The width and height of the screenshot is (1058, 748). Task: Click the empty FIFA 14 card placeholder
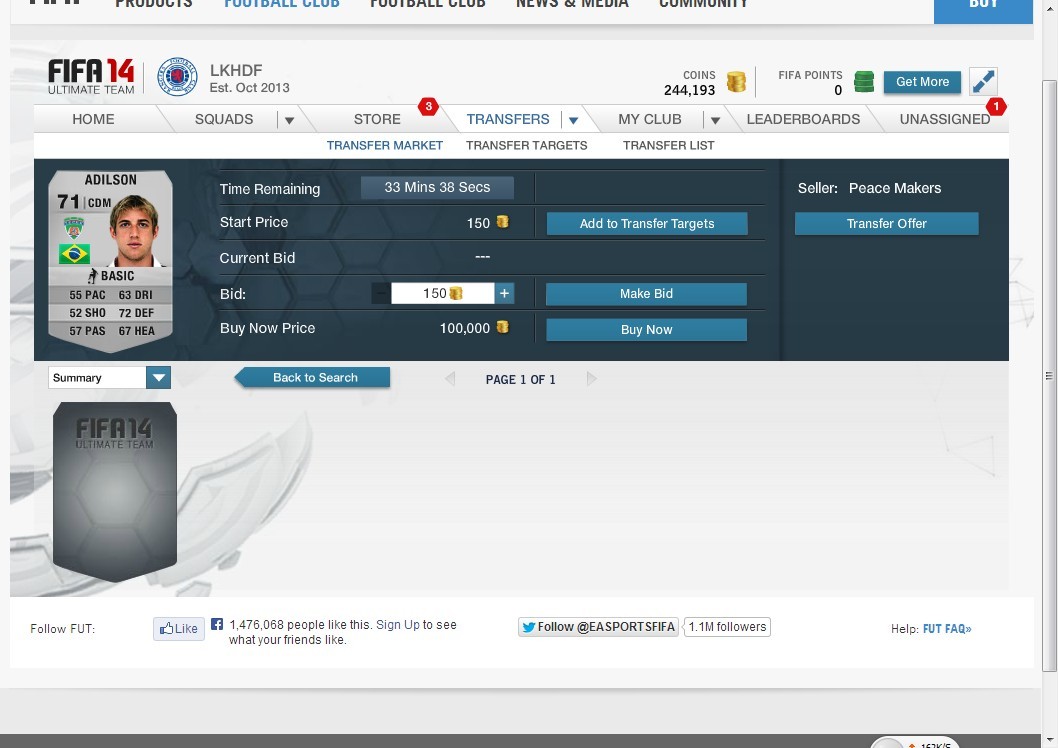pos(115,492)
